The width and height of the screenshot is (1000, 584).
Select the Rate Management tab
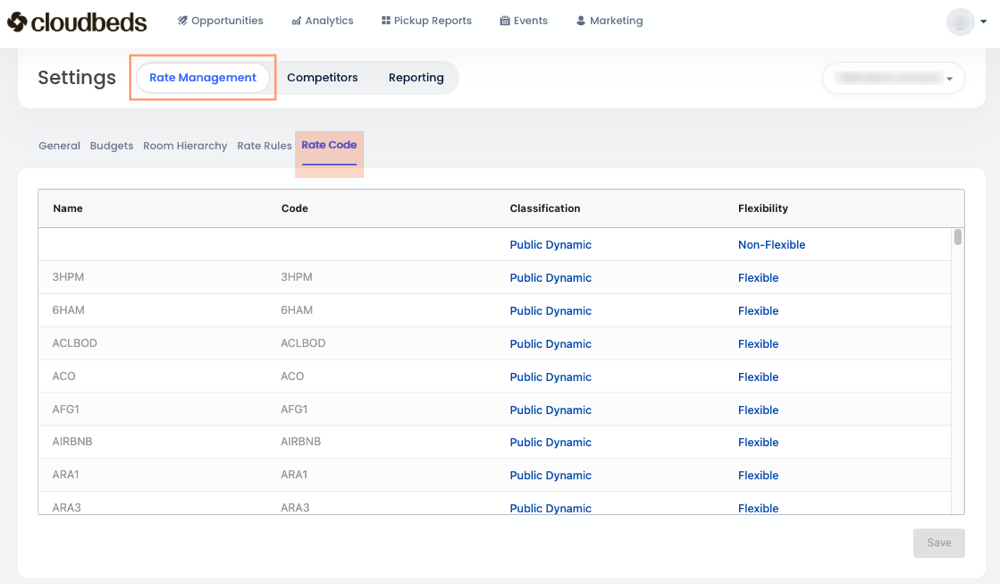203,78
